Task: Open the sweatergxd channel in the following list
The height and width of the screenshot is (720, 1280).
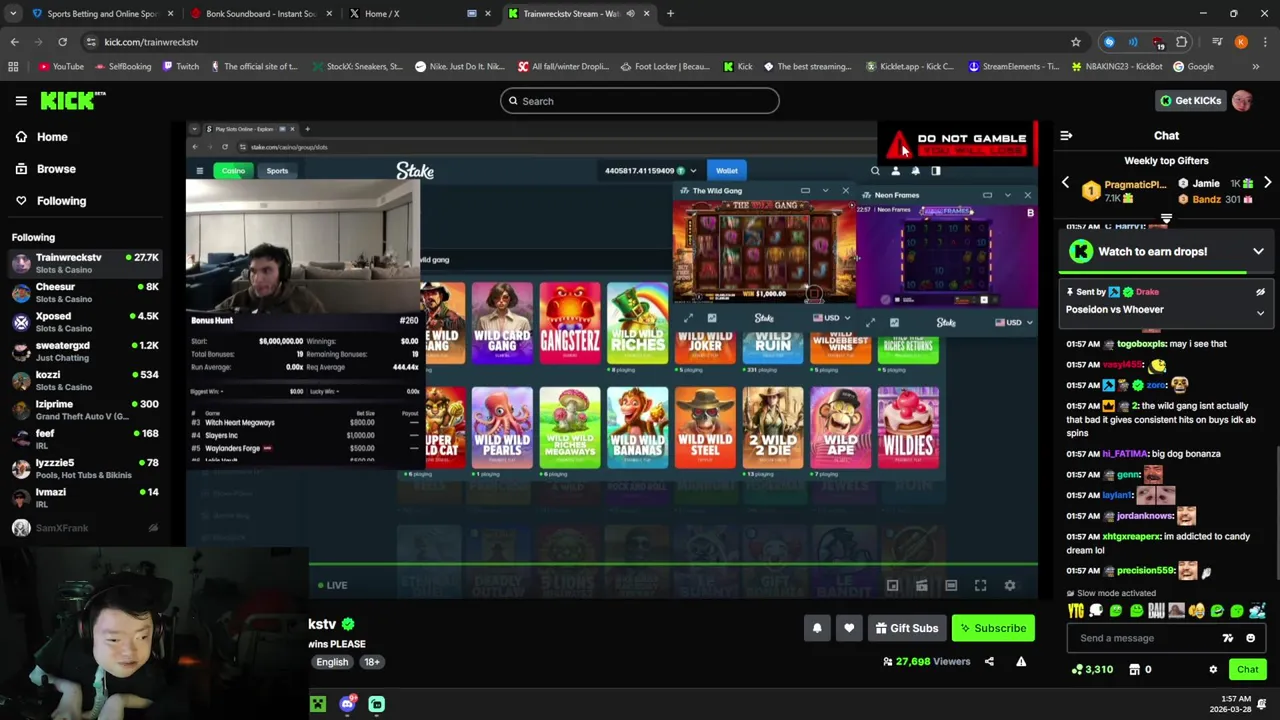Action: point(85,350)
